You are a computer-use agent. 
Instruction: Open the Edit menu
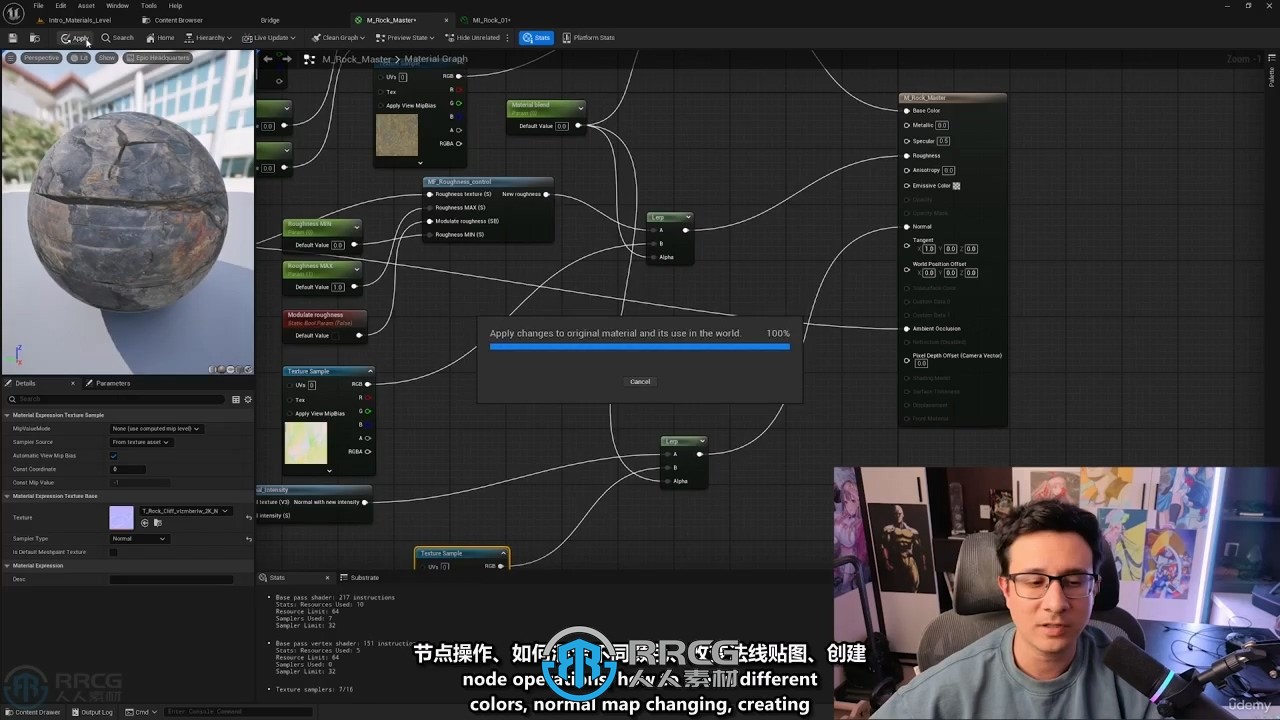61,6
